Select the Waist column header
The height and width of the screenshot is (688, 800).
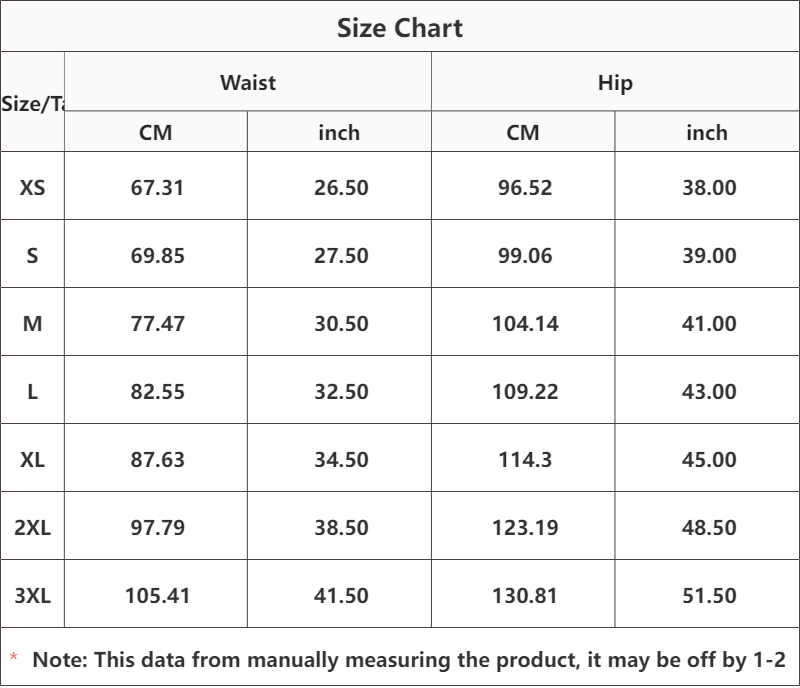pos(248,82)
